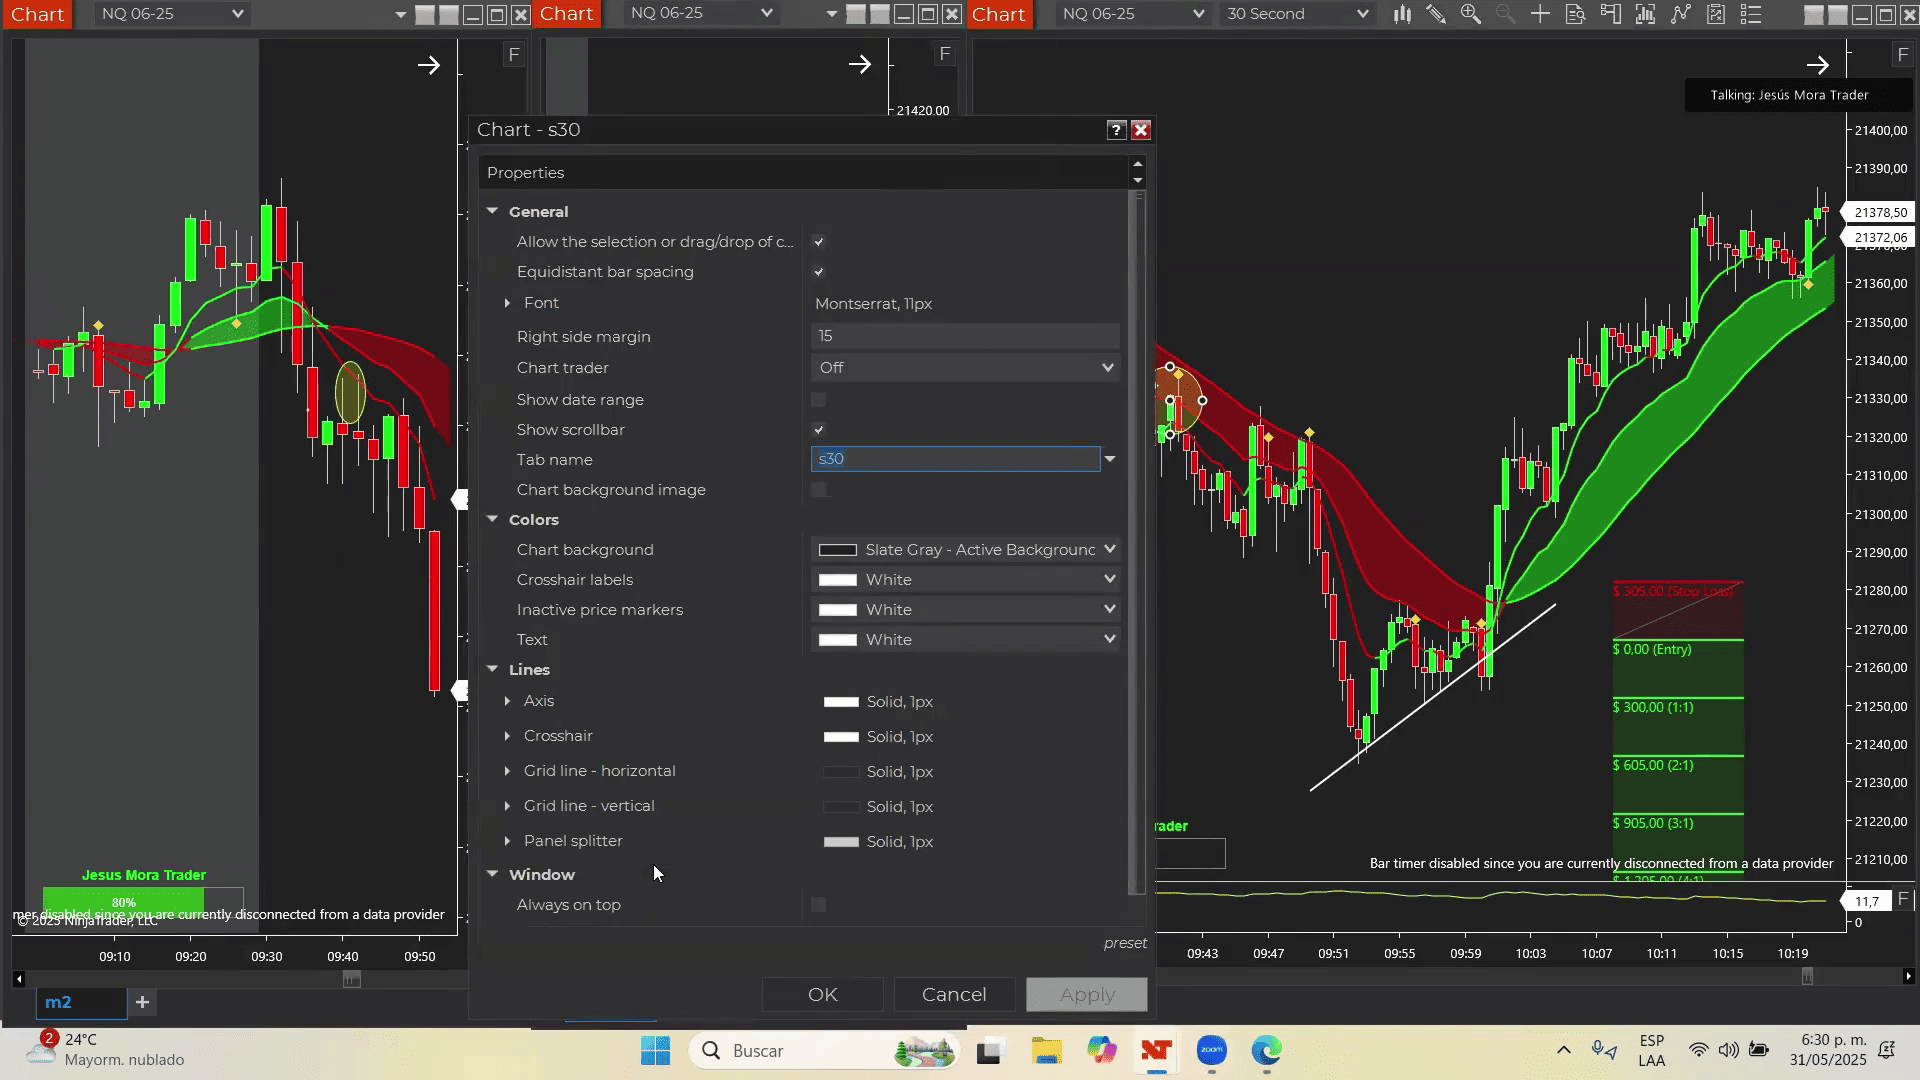1920x1080 pixels.
Task: Expand the Font property row
Action: coord(507,303)
